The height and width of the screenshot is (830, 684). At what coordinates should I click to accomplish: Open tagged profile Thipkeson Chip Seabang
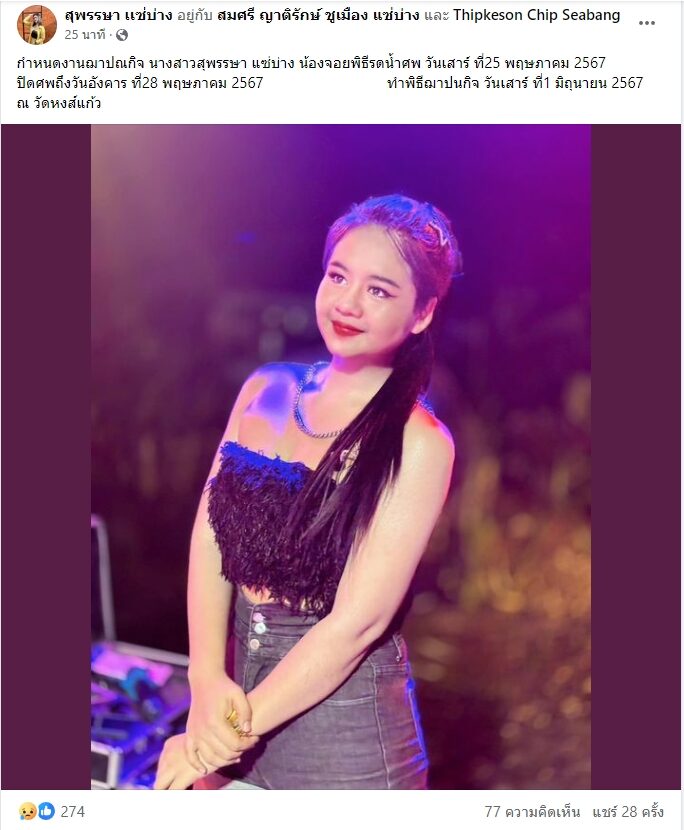click(x=536, y=15)
